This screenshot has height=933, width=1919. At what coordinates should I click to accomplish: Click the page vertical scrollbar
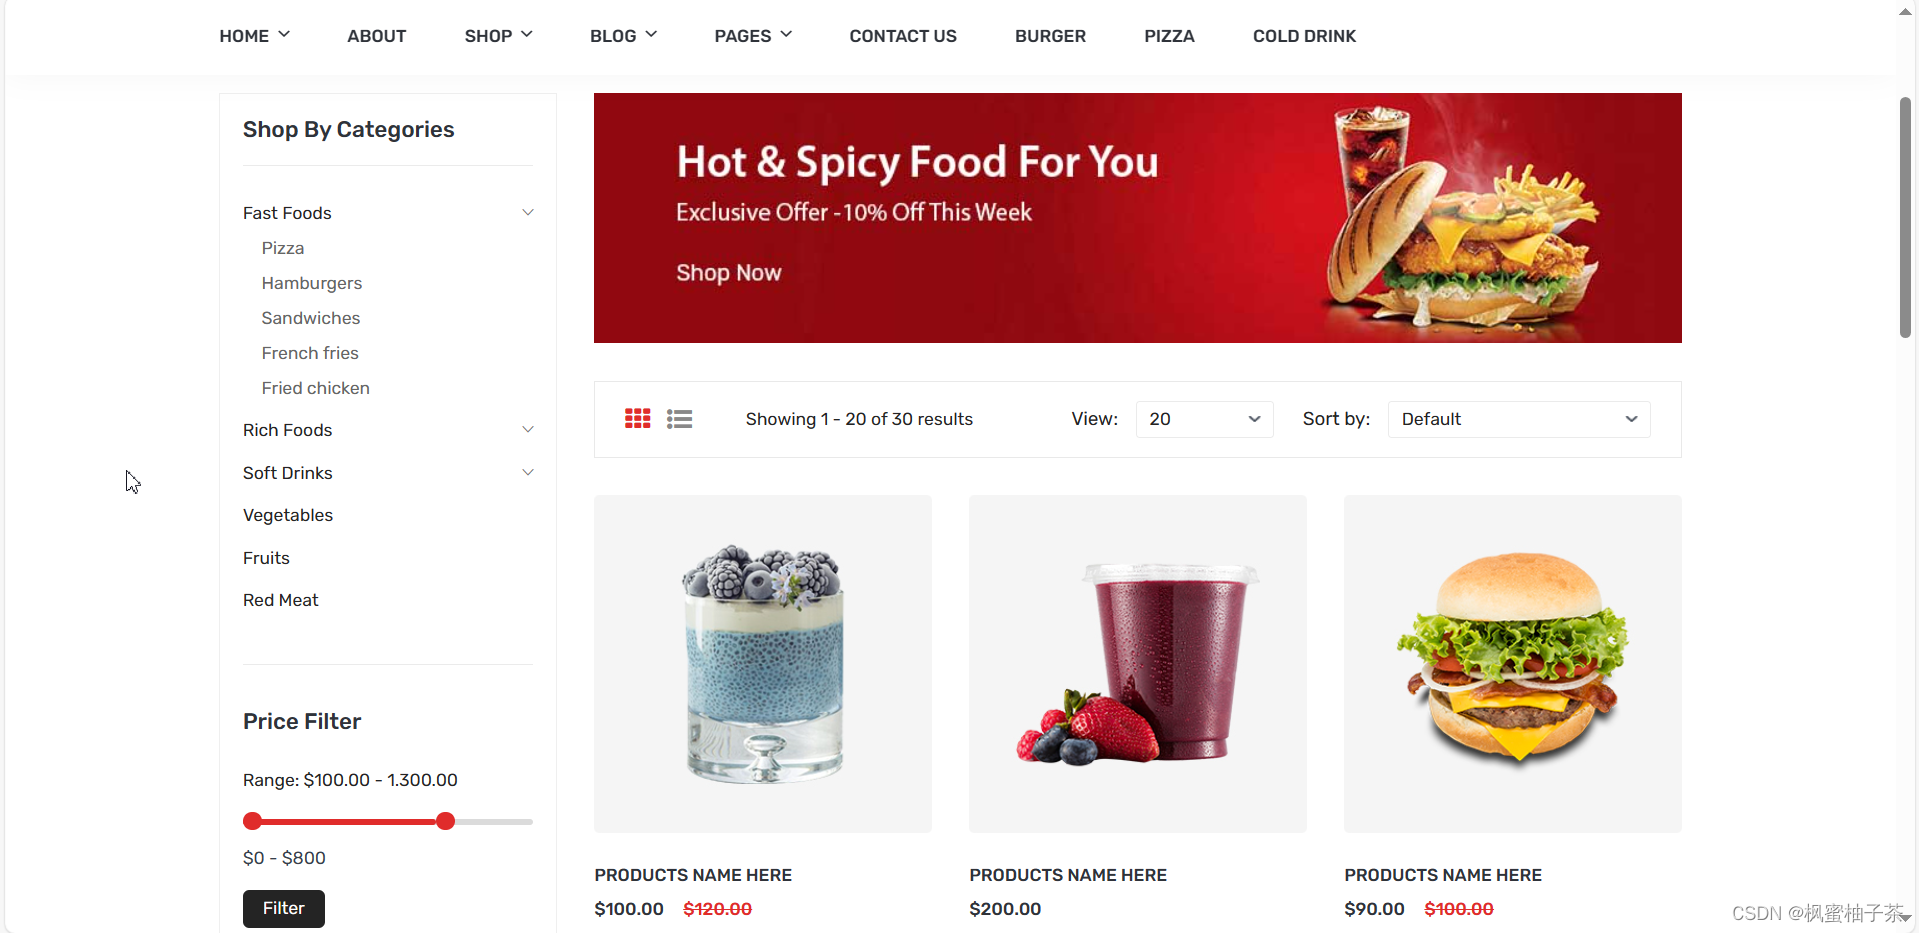tap(1905, 217)
